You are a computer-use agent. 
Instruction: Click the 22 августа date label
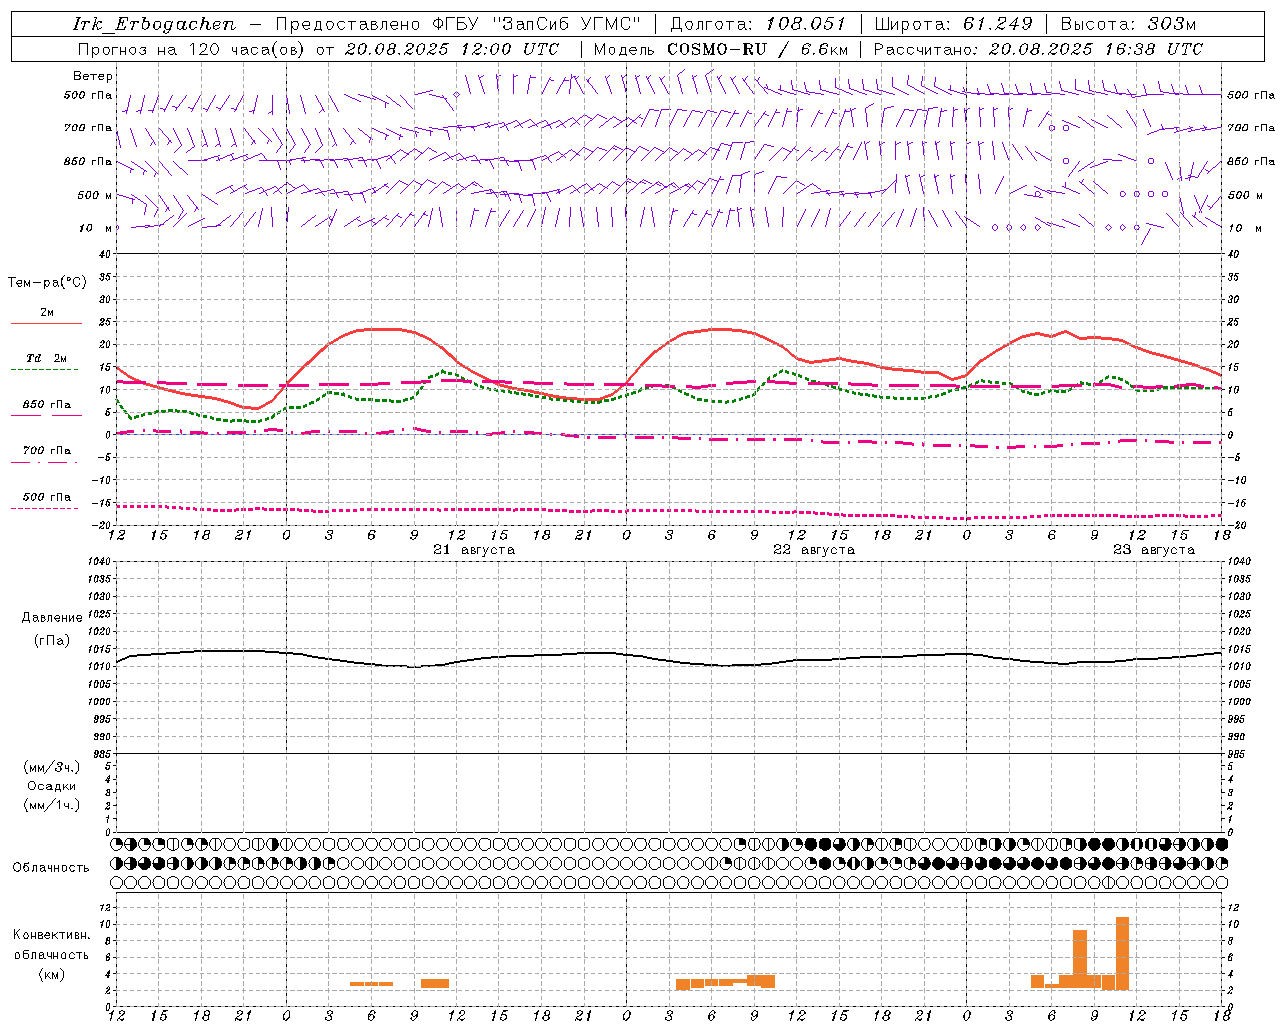click(814, 550)
